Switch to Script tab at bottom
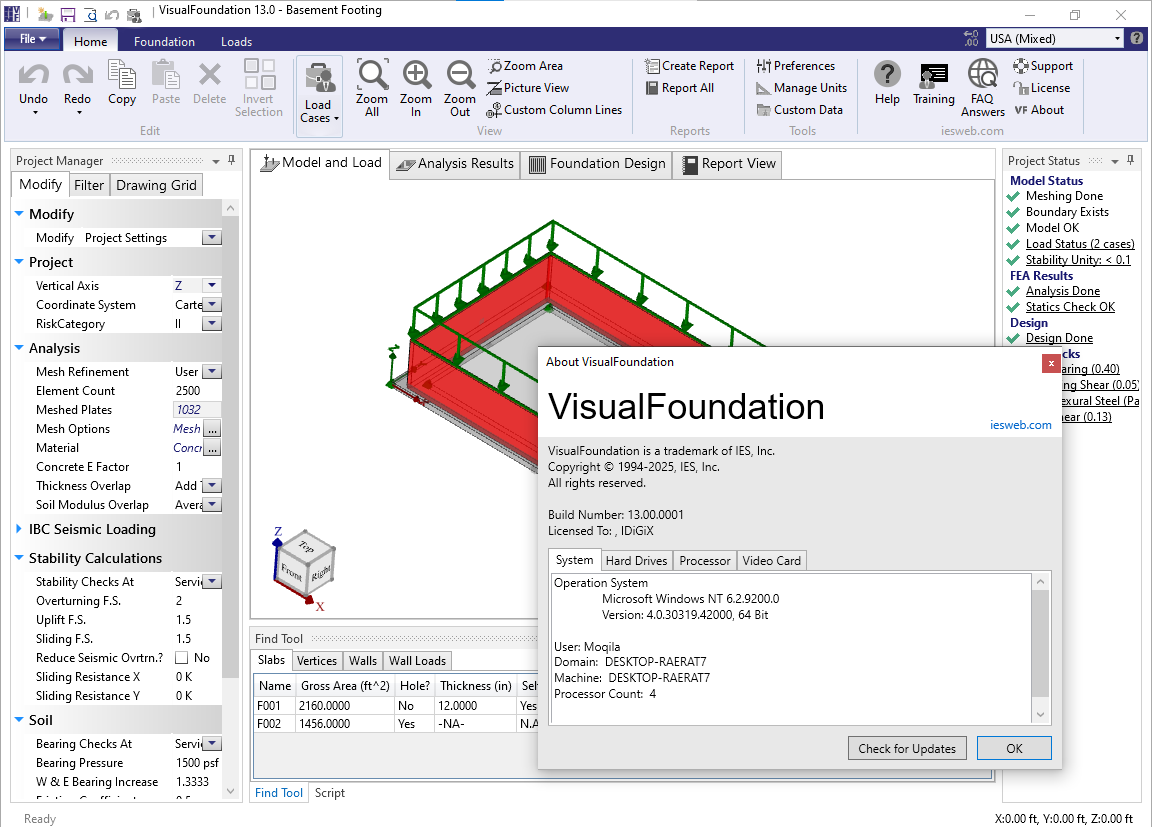 (330, 793)
